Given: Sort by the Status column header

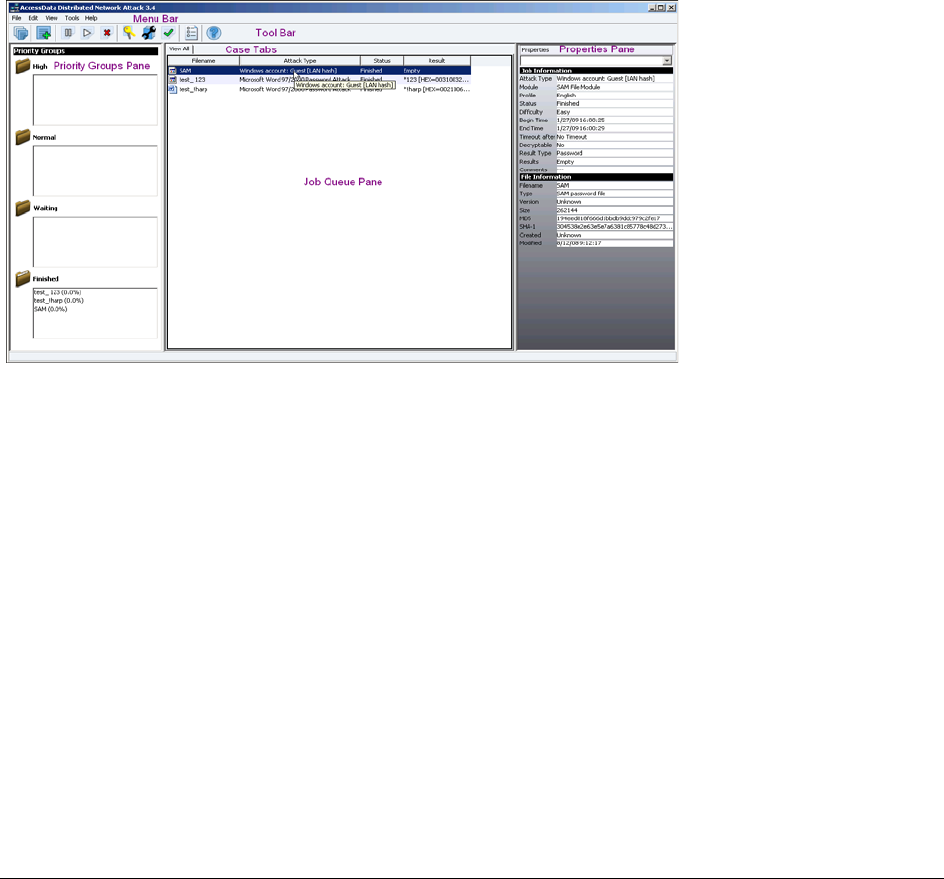Looking at the screenshot, I should (382, 61).
